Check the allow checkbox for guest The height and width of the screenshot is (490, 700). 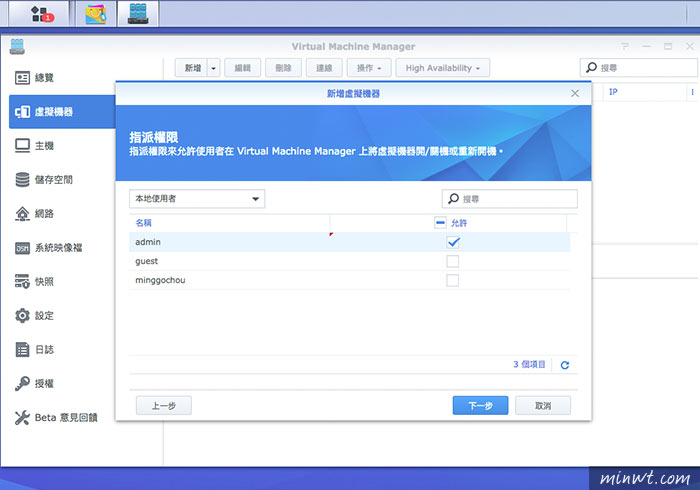[x=453, y=261]
